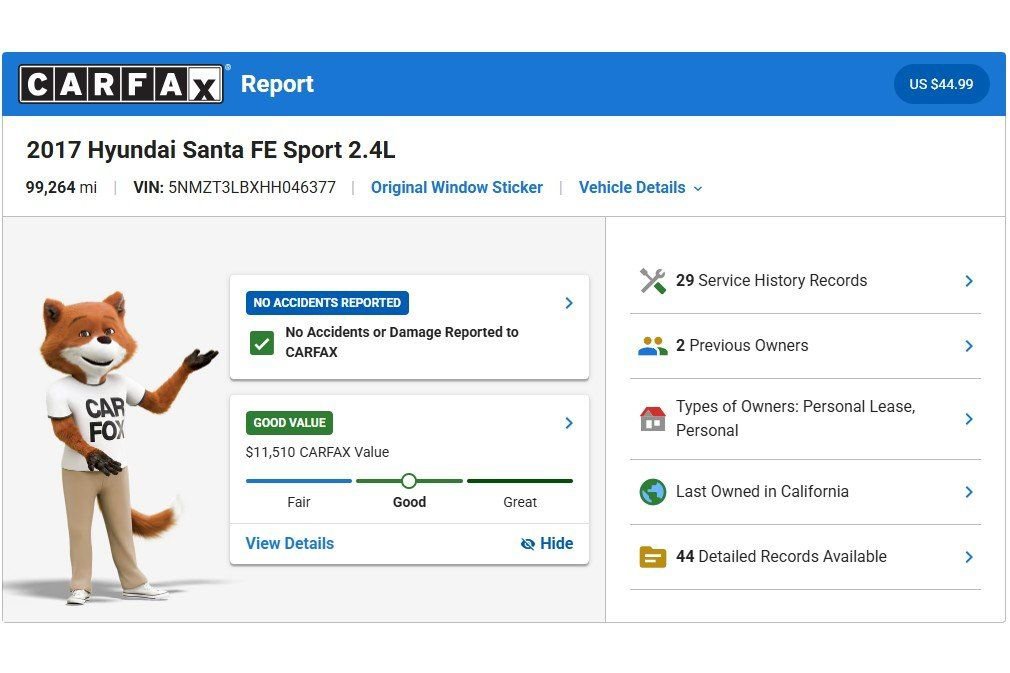Click the crossed-out eye Hide icon
Screen dimensions: 1010x673
[x=528, y=544]
